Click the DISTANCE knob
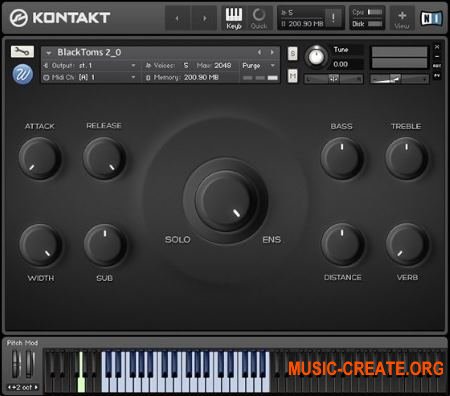Viewport: 450px width, 396px height. (342, 245)
